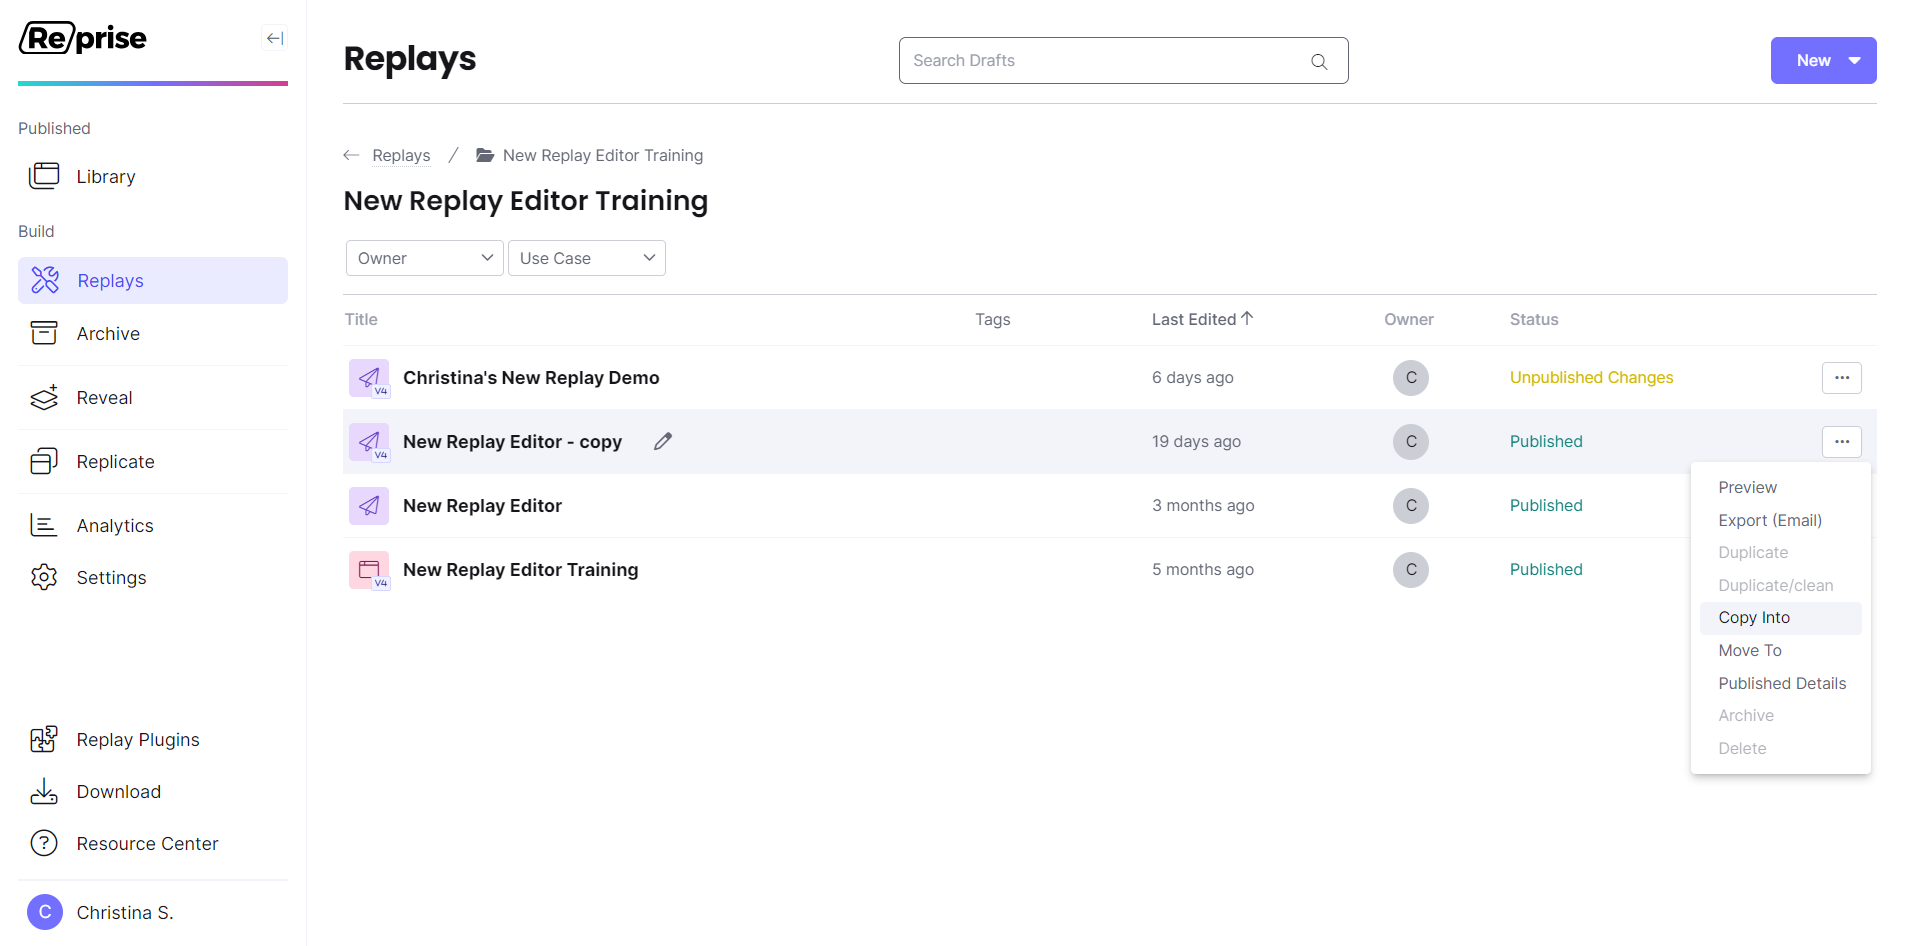Select the Replay Plugins icon
This screenshot has height=946, width=1912.
(44, 739)
